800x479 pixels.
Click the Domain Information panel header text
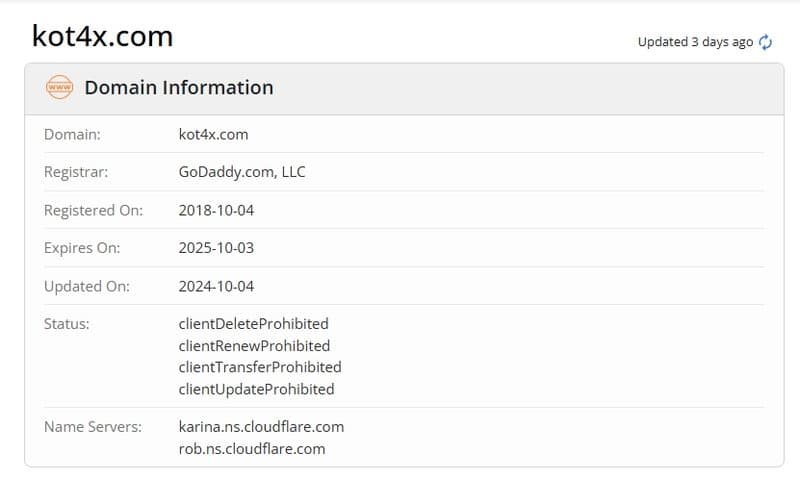click(179, 88)
